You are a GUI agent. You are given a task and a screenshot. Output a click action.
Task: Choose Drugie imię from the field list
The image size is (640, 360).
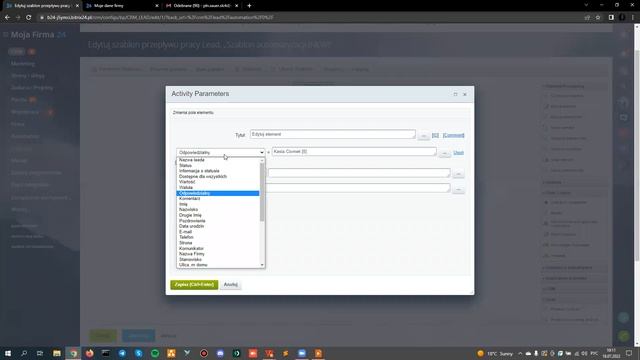click(x=218, y=215)
